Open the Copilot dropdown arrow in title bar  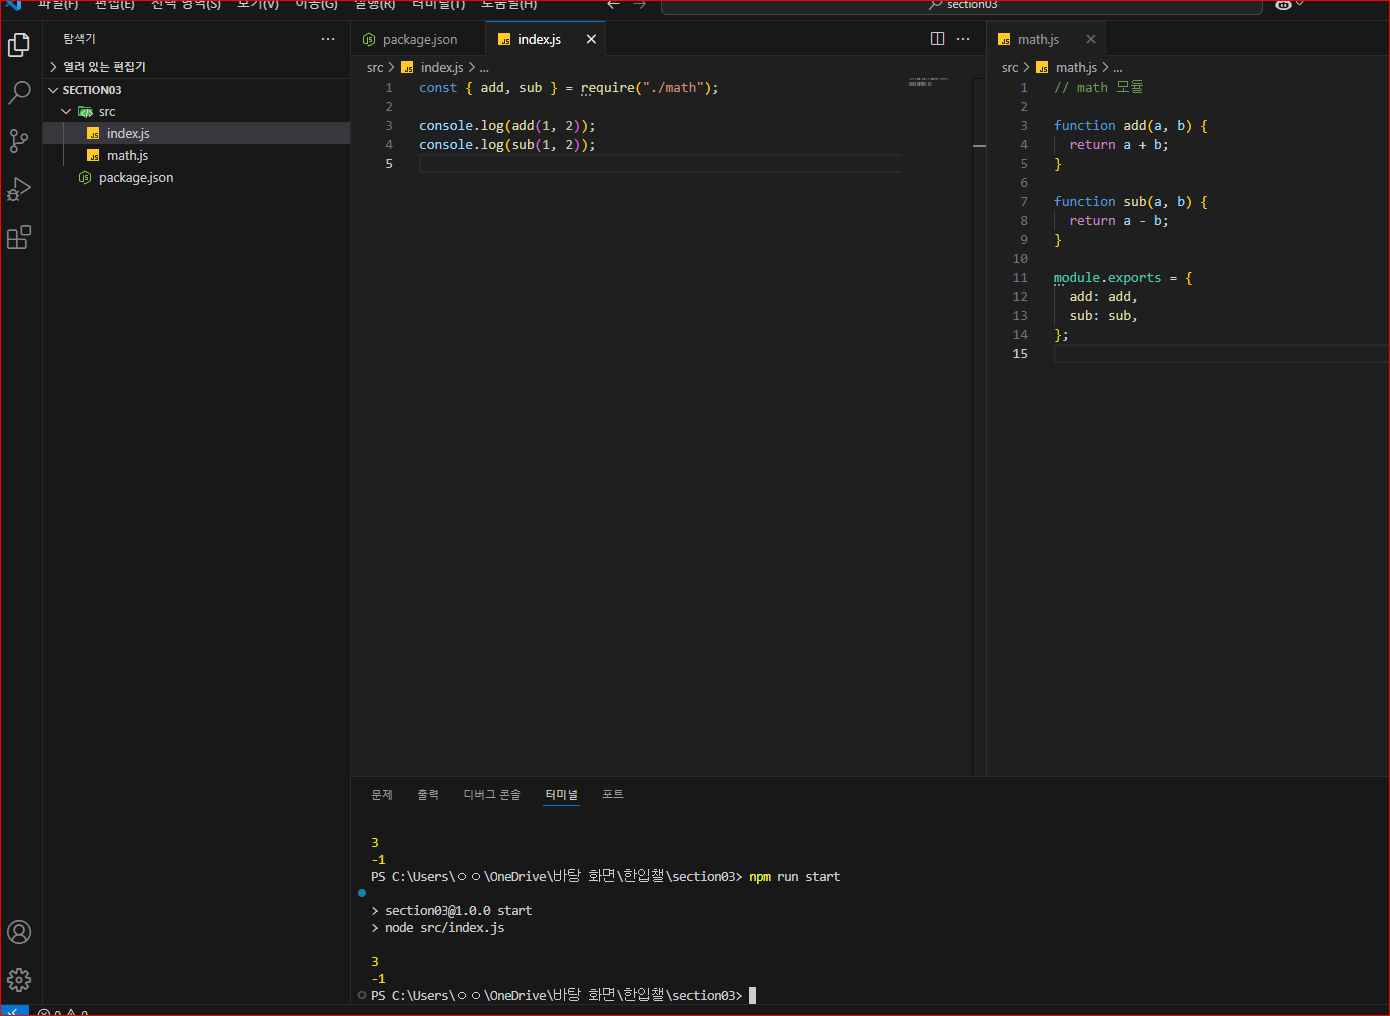[1300, 5]
